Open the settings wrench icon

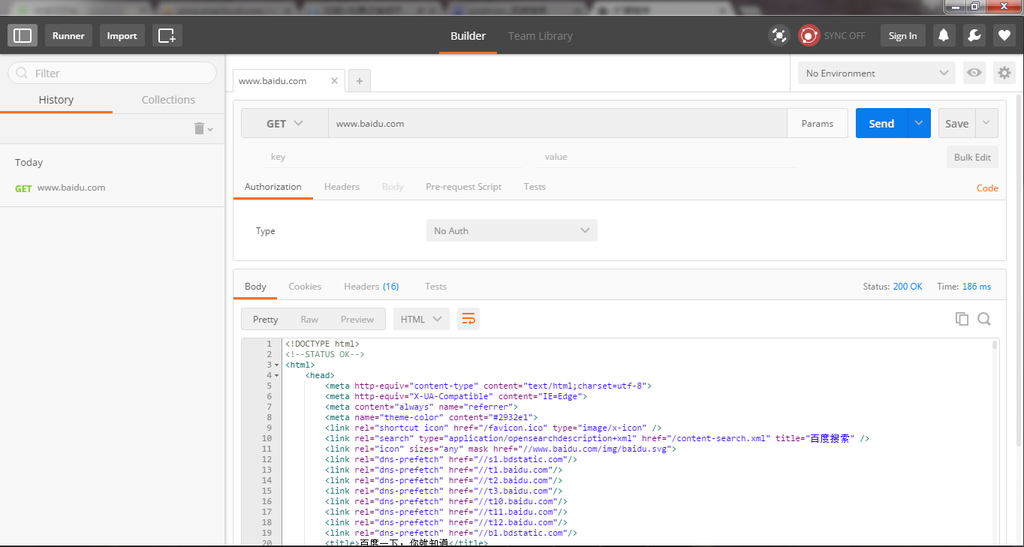(x=974, y=35)
